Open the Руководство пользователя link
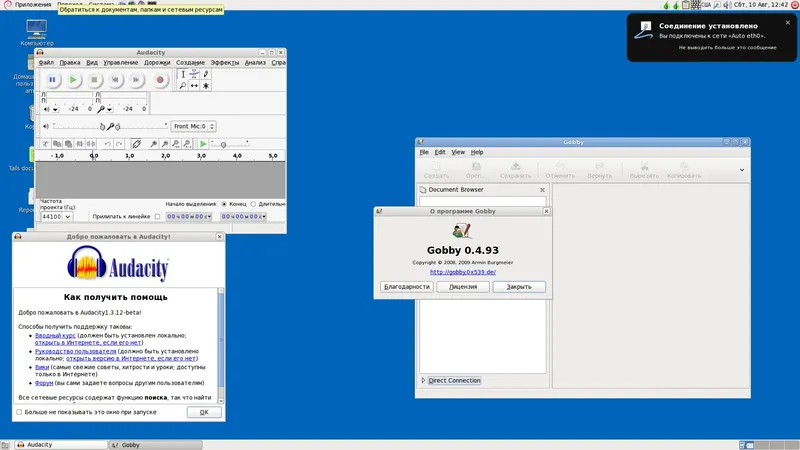800x450 pixels. 76,352
